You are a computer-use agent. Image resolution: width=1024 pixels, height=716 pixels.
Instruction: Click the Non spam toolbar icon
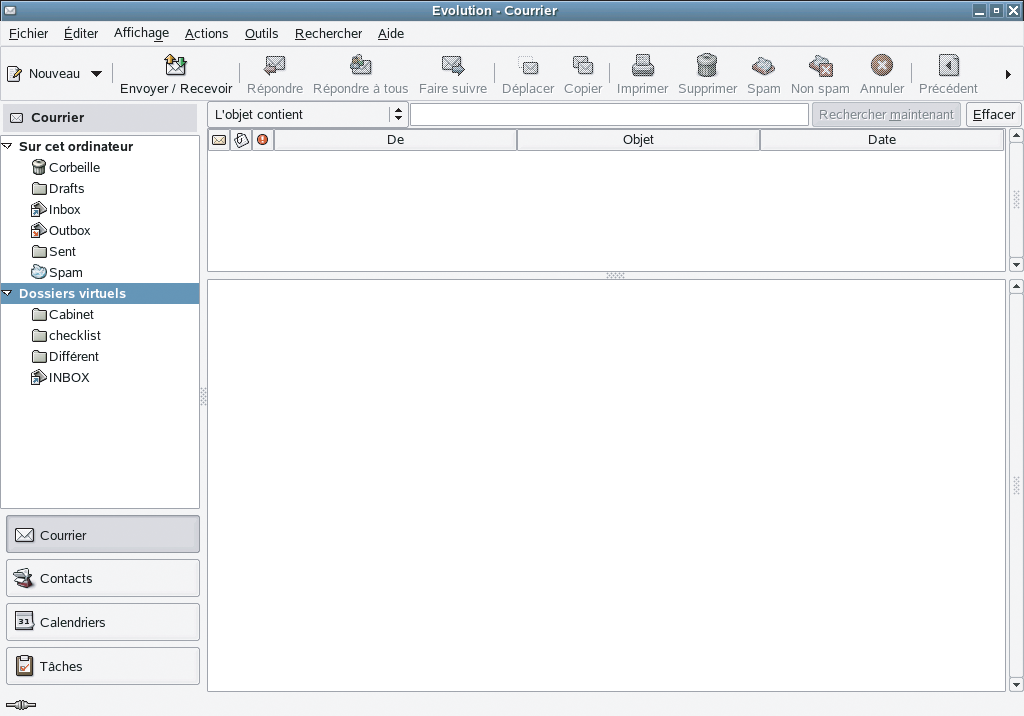pyautogui.click(x=820, y=68)
